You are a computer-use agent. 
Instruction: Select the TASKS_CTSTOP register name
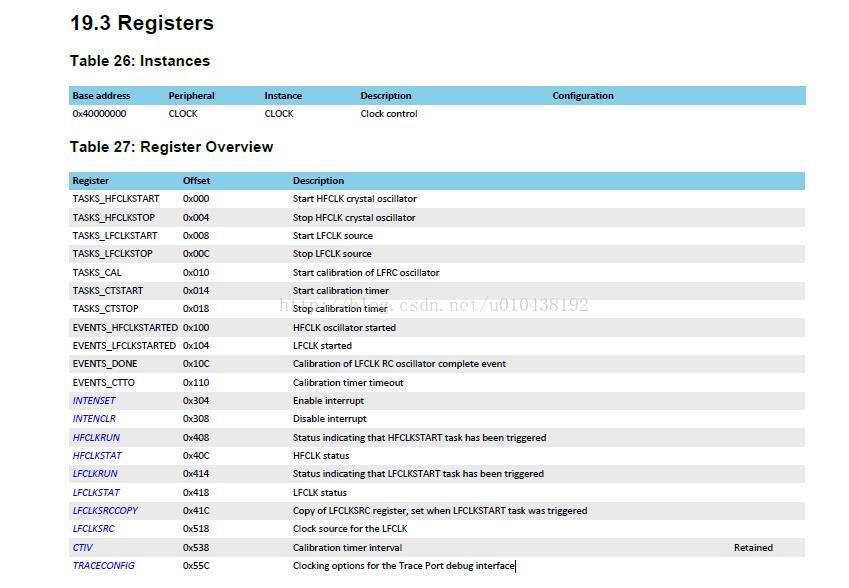pyautogui.click(x=106, y=309)
